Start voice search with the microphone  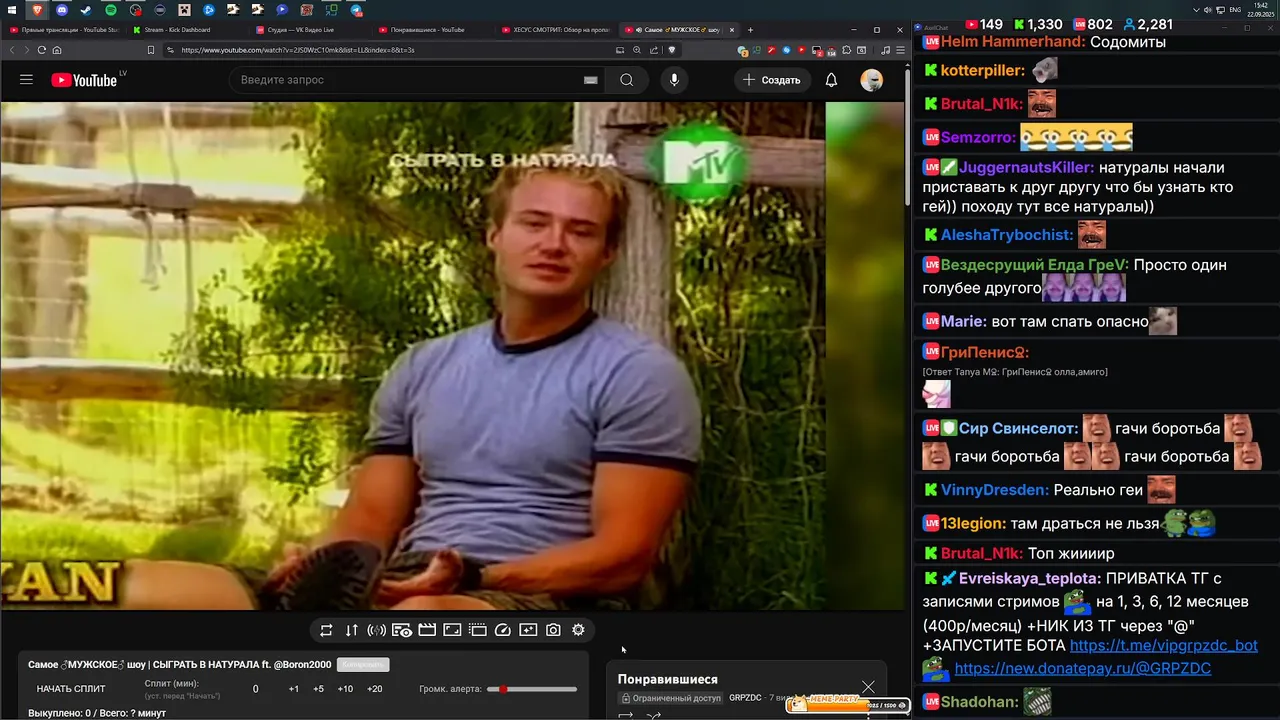(x=674, y=80)
